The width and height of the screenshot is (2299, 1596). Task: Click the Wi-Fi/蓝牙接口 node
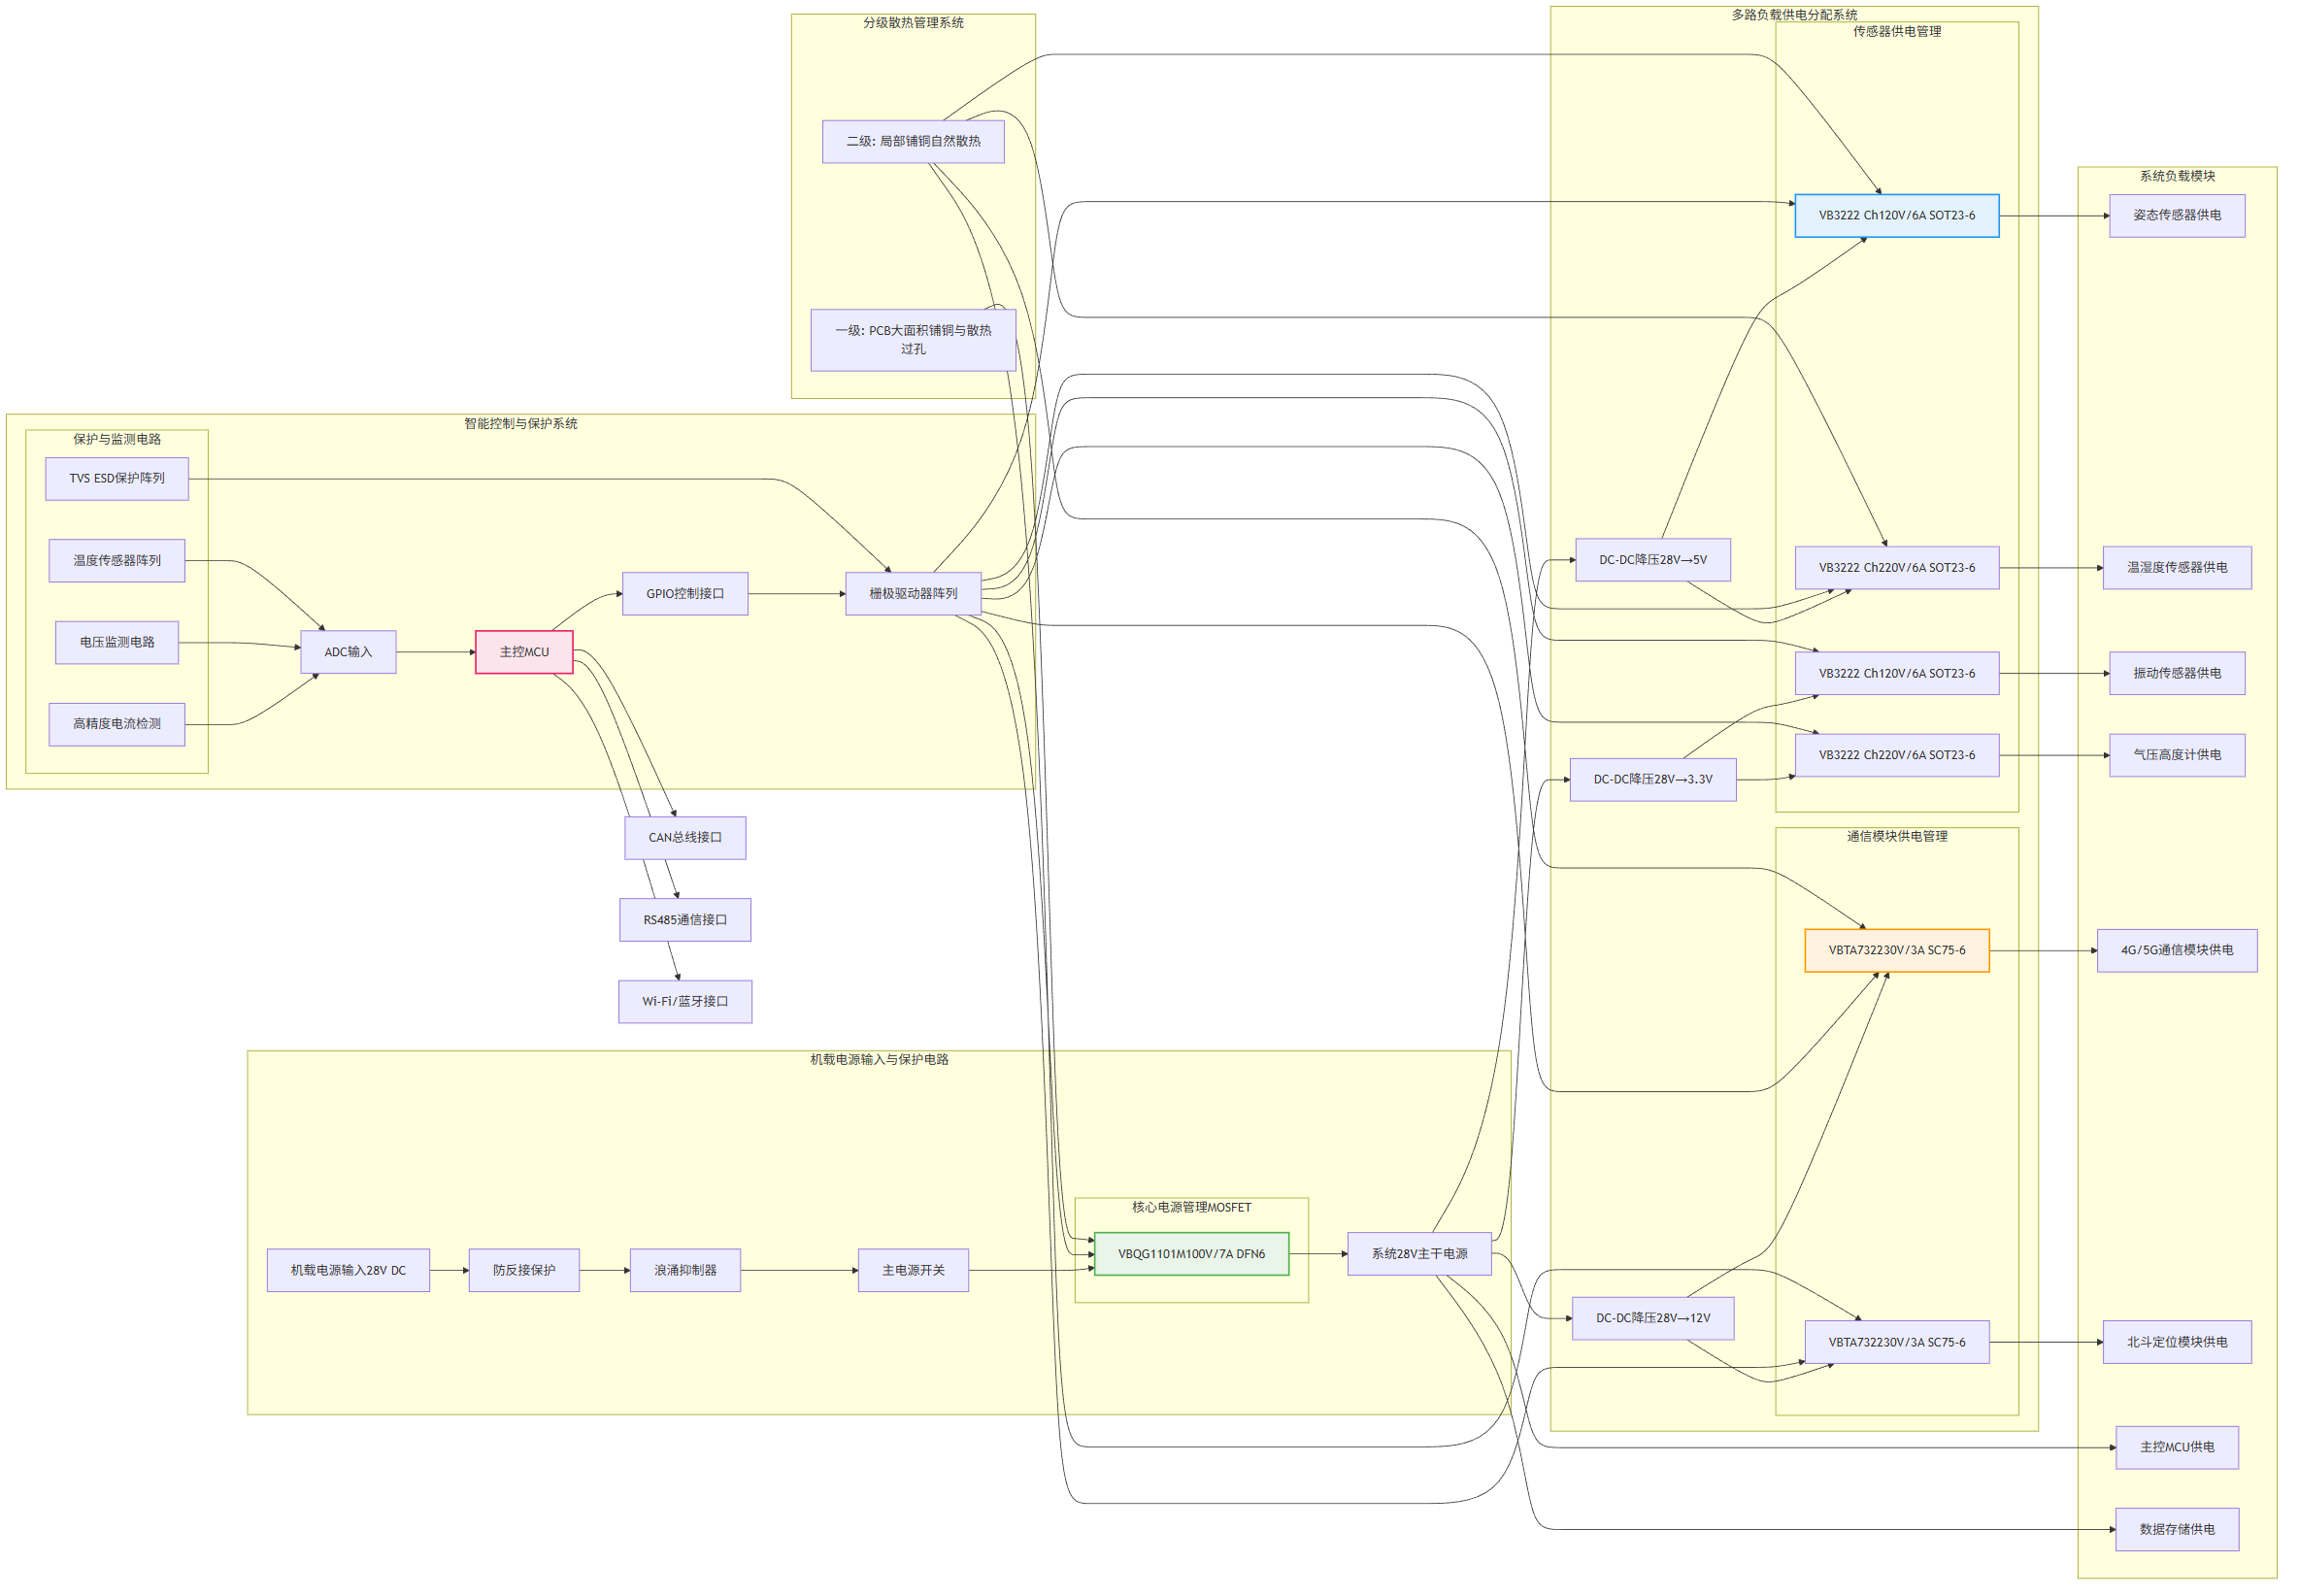click(x=685, y=1001)
